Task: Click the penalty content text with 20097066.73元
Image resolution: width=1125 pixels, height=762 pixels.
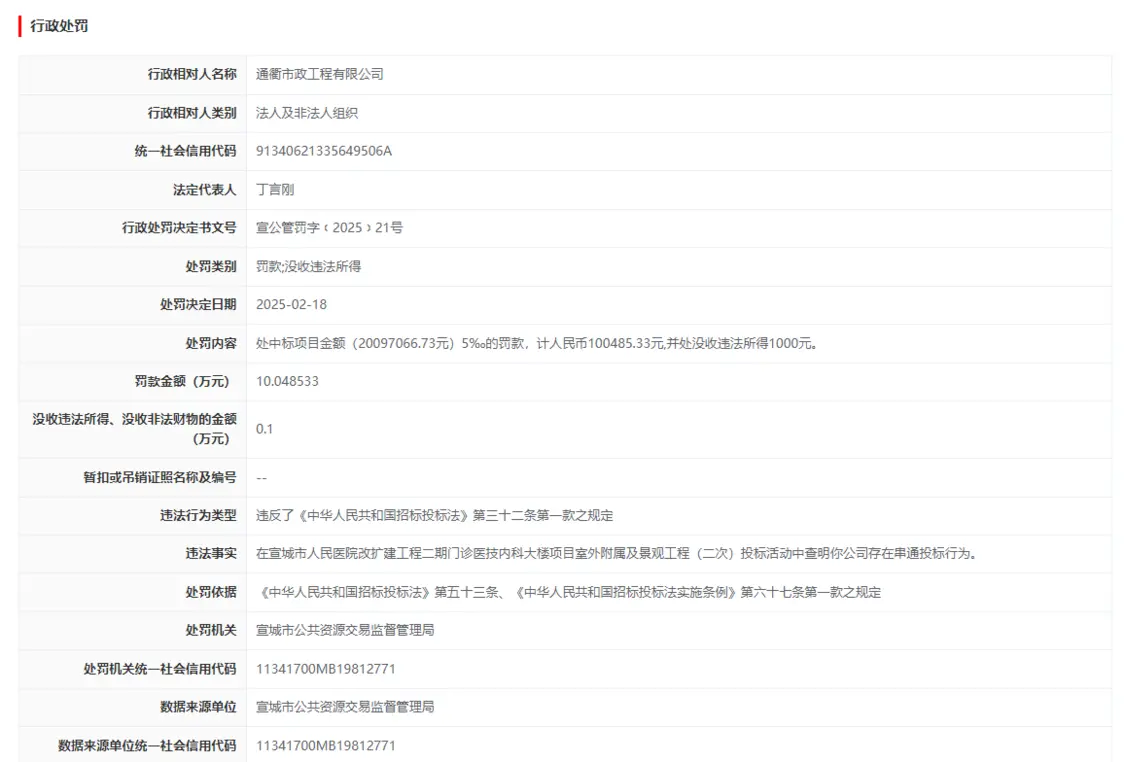Action: pos(536,343)
